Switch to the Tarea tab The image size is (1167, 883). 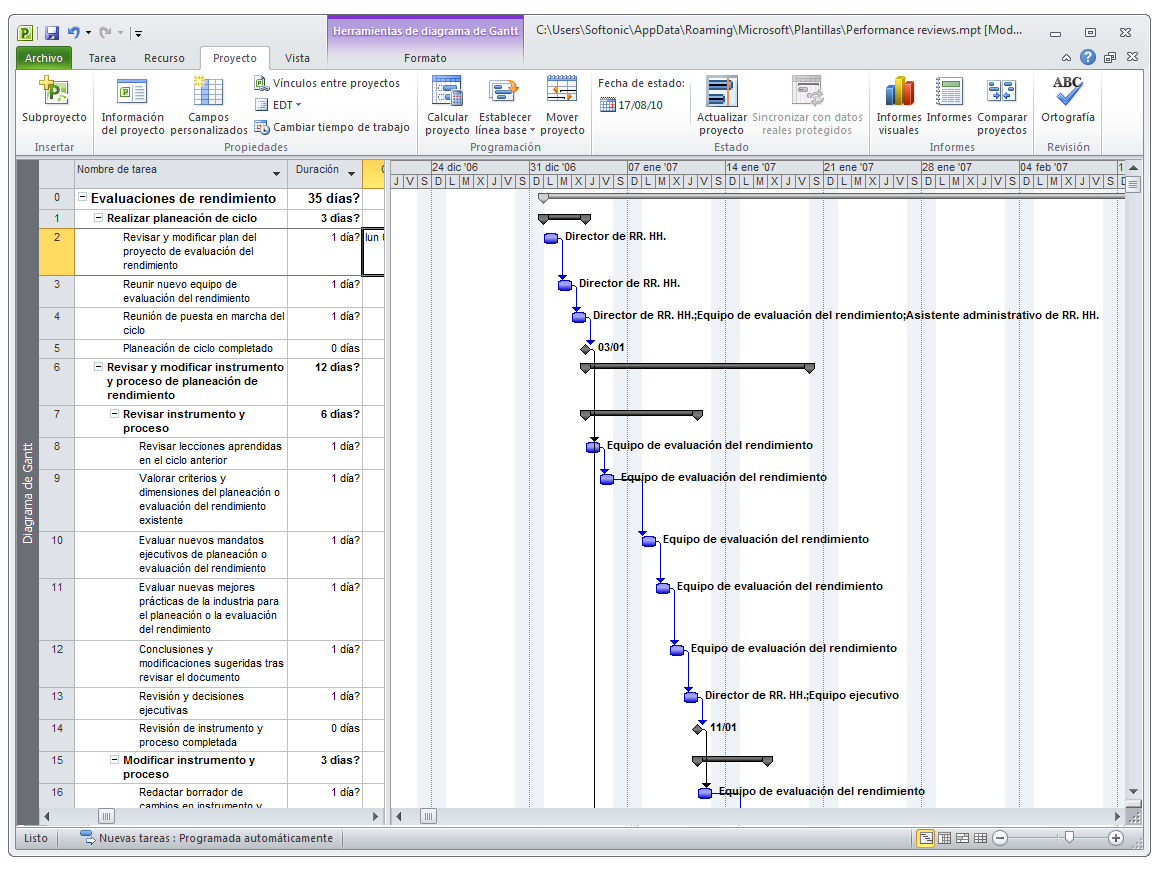point(102,58)
